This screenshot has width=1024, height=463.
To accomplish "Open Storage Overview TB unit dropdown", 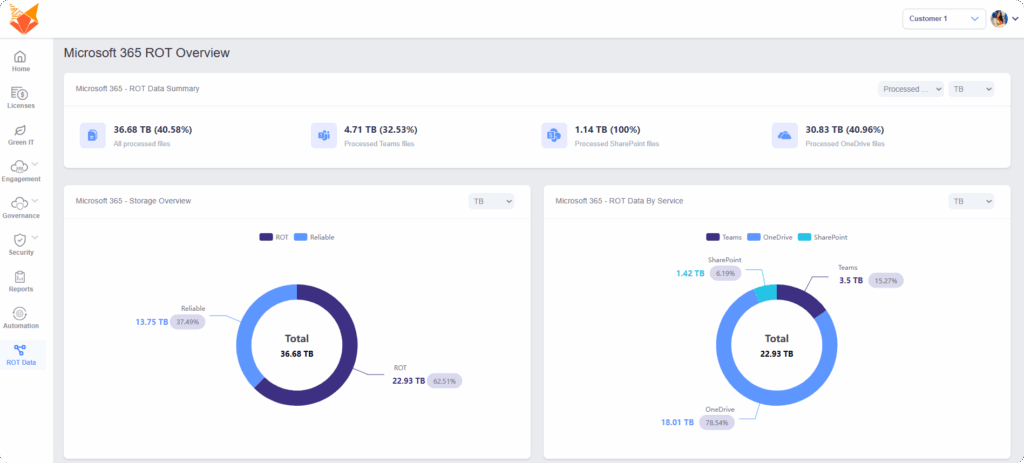I will tap(491, 201).
